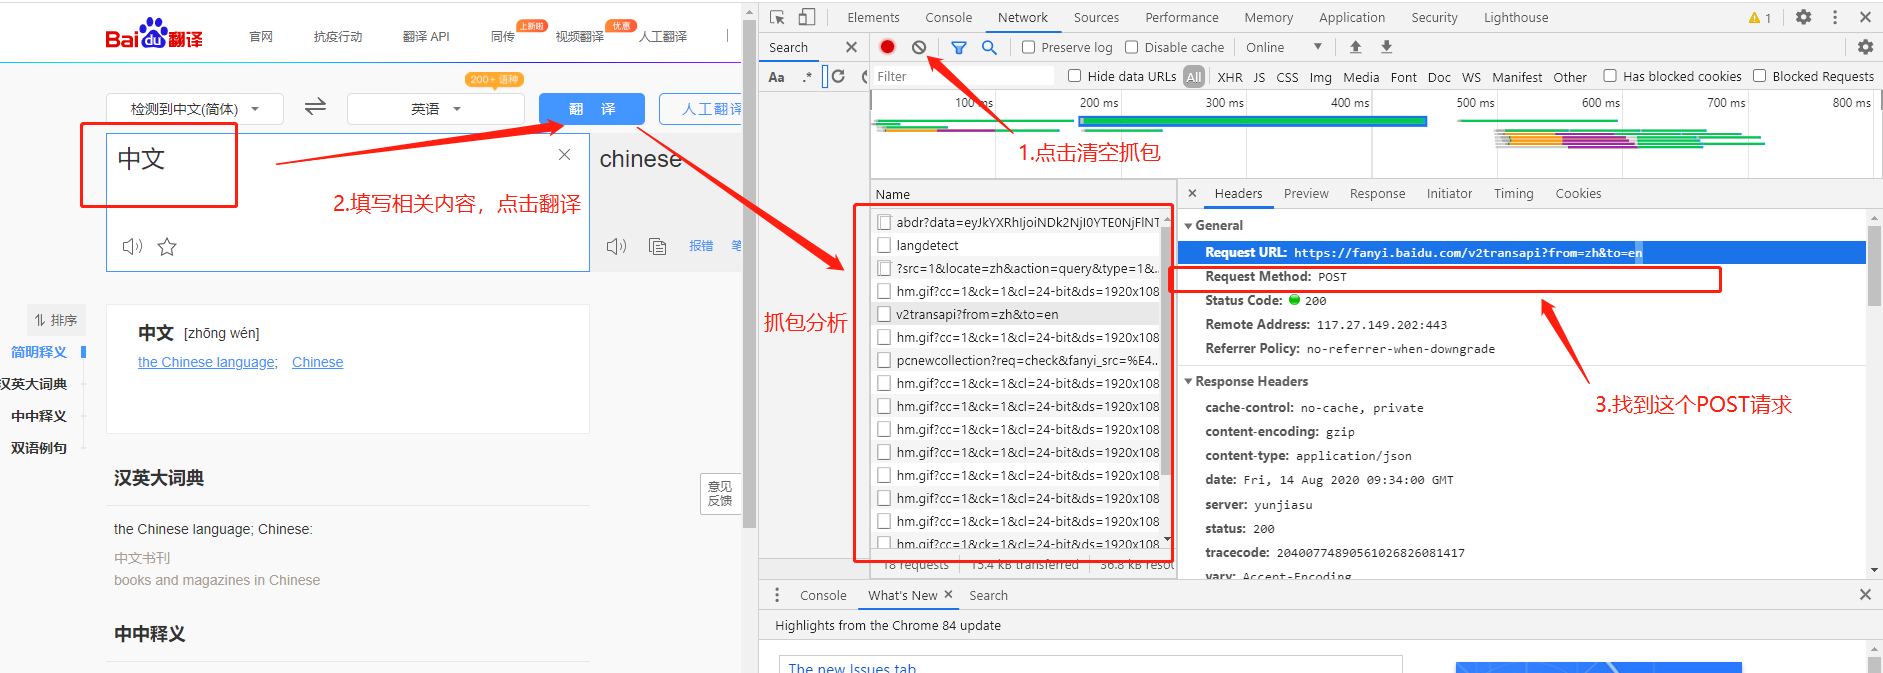Click the star favorite icon
The height and width of the screenshot is (673, 1883).
tap(167, 246)
